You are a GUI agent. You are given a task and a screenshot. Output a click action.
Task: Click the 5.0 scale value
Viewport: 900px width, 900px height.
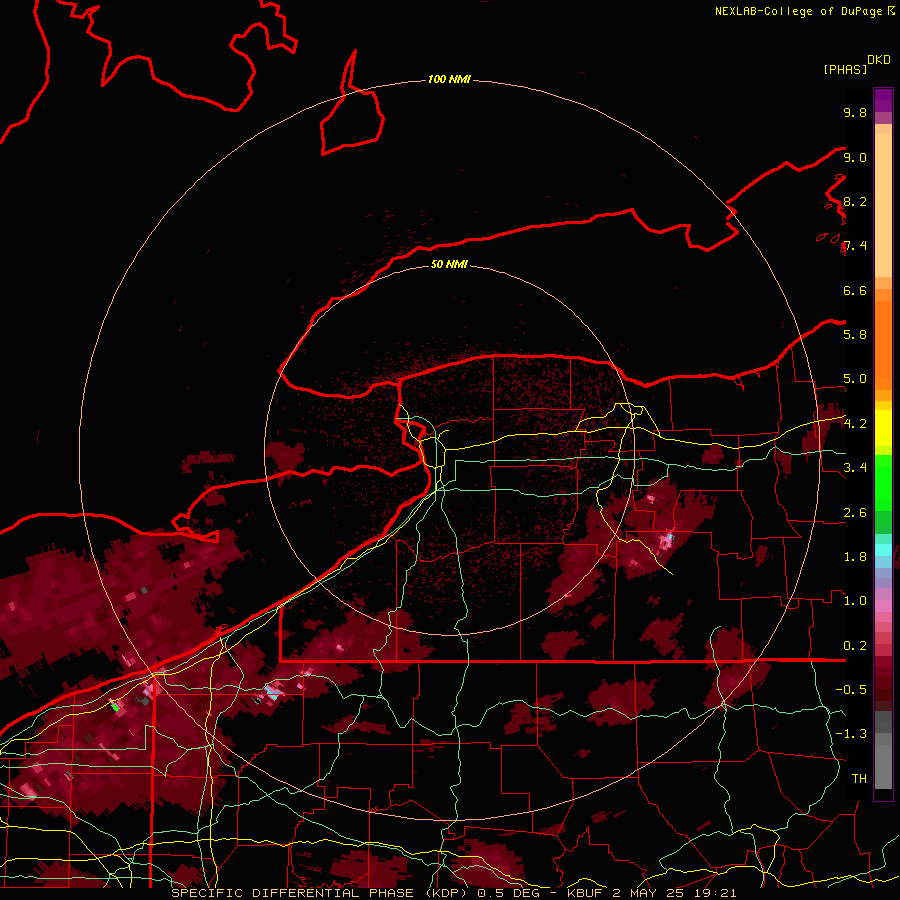click(855, 379)
